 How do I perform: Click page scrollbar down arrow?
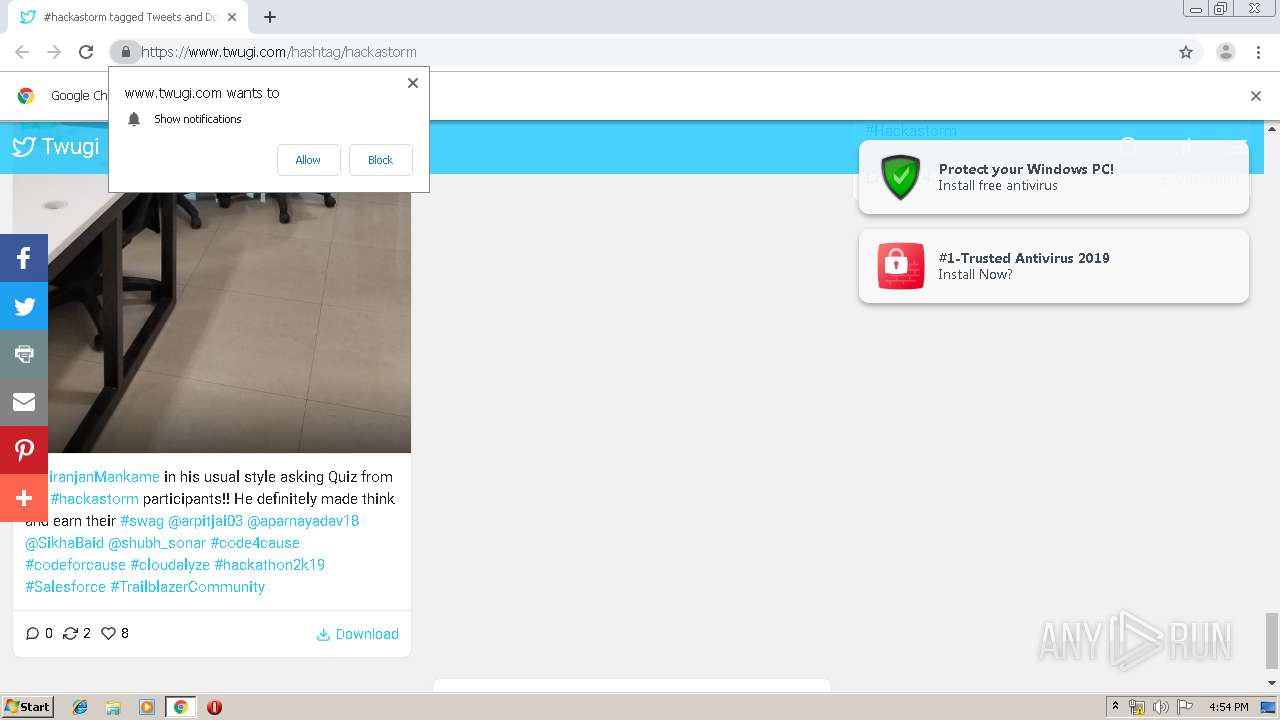click(1272, 682)
